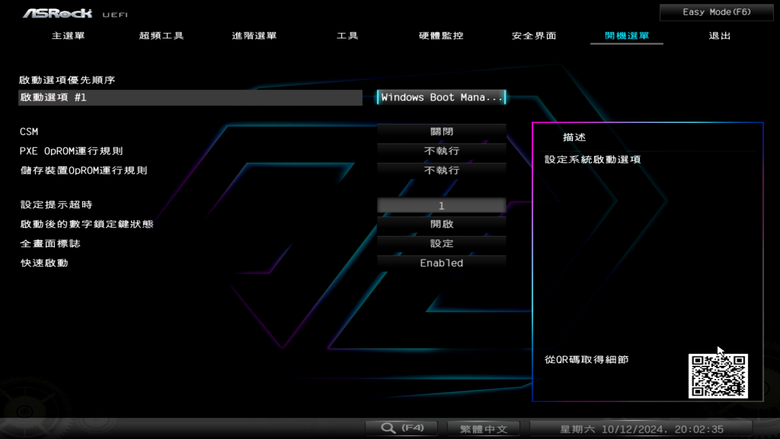Image resolution: width=780 pixels, height=439 pixels.
Task: Select the 全畫面標誌 label
Action: (50, 244)
